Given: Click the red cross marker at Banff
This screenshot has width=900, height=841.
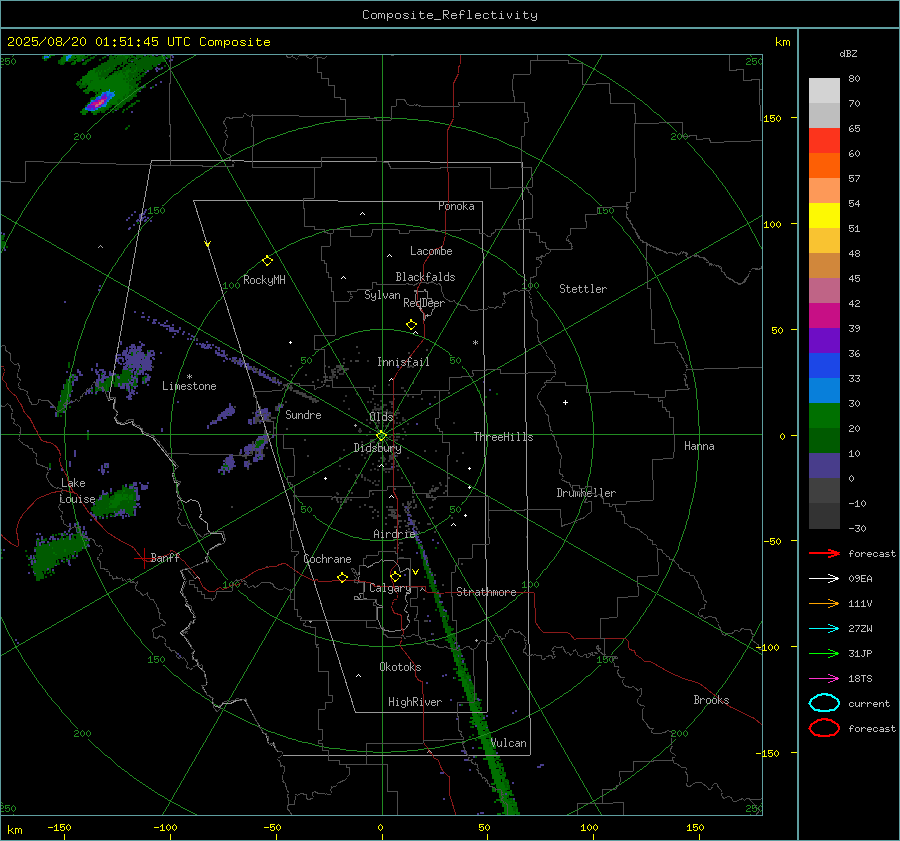Looking at the screenshot, I should [143, 558].
